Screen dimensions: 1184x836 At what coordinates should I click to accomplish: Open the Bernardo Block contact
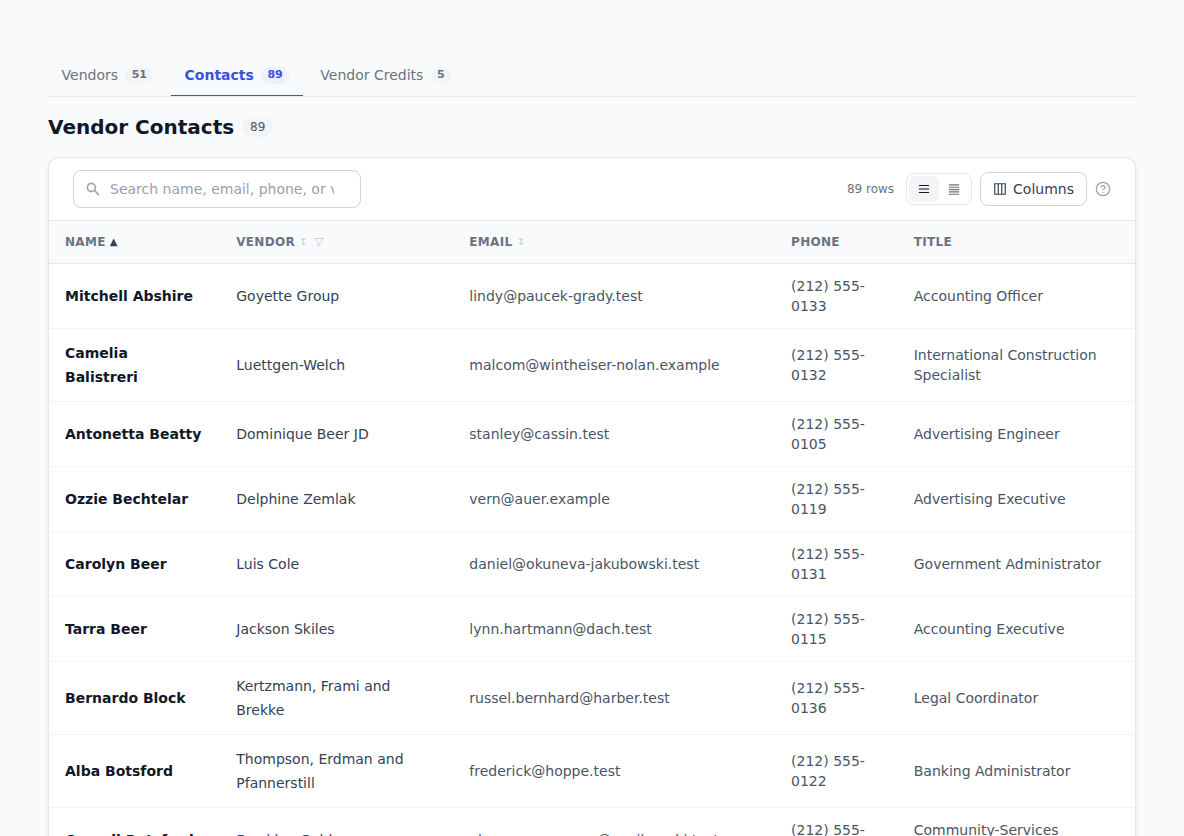125,699
